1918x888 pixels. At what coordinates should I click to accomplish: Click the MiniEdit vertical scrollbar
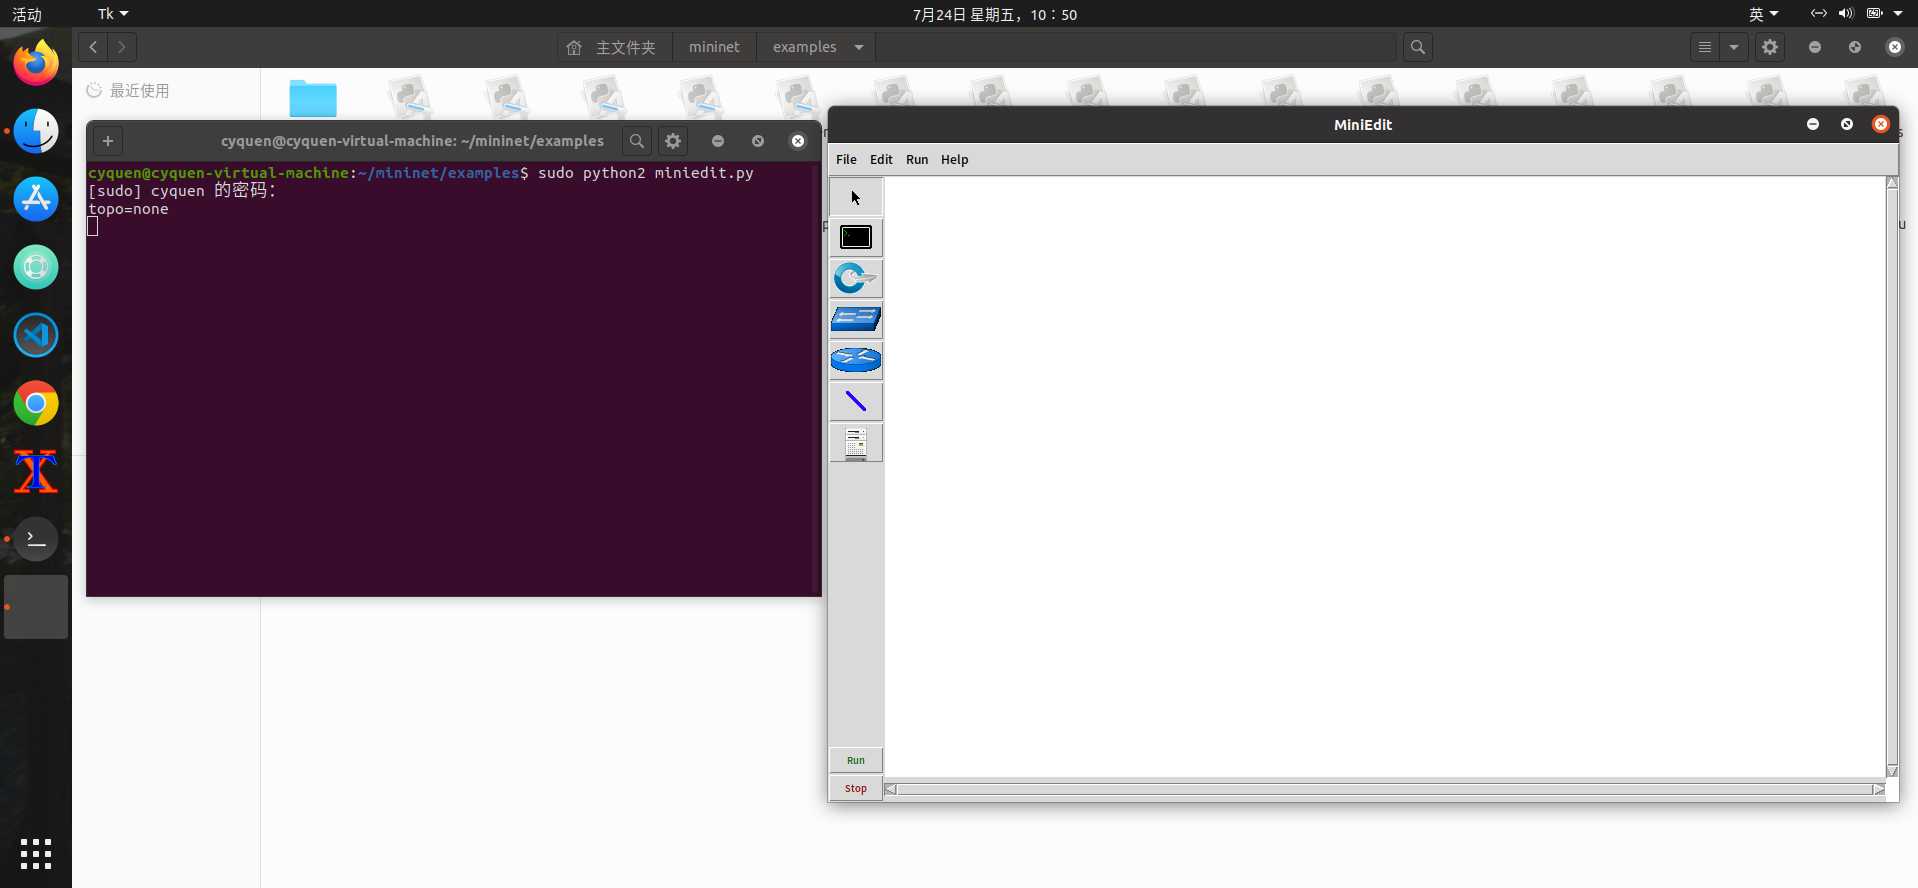coord(1892,476)
